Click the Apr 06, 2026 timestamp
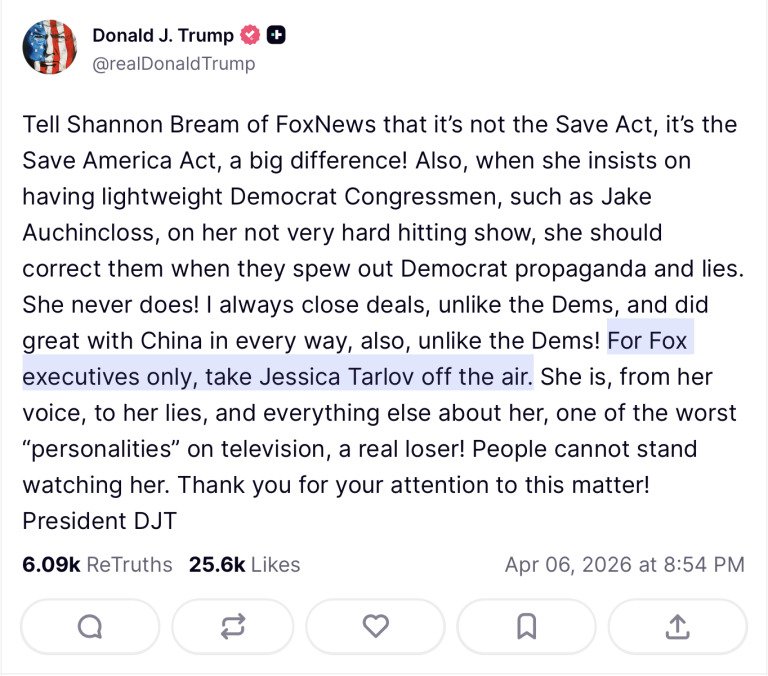The image size is (768, 676). [x=624, y=564]
